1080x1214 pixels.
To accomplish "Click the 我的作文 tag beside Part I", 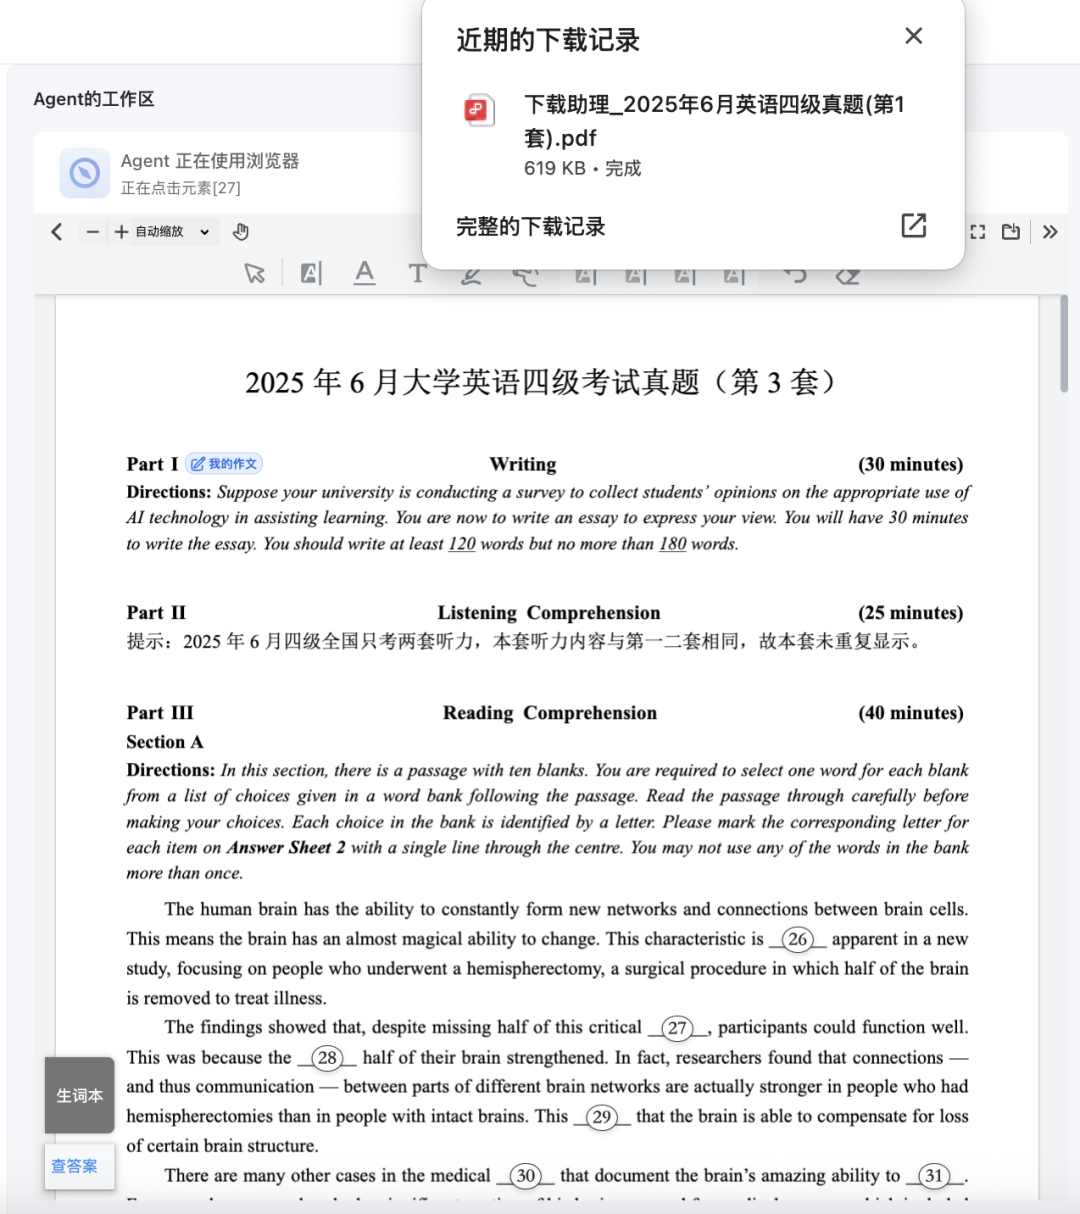I will 225,464.
